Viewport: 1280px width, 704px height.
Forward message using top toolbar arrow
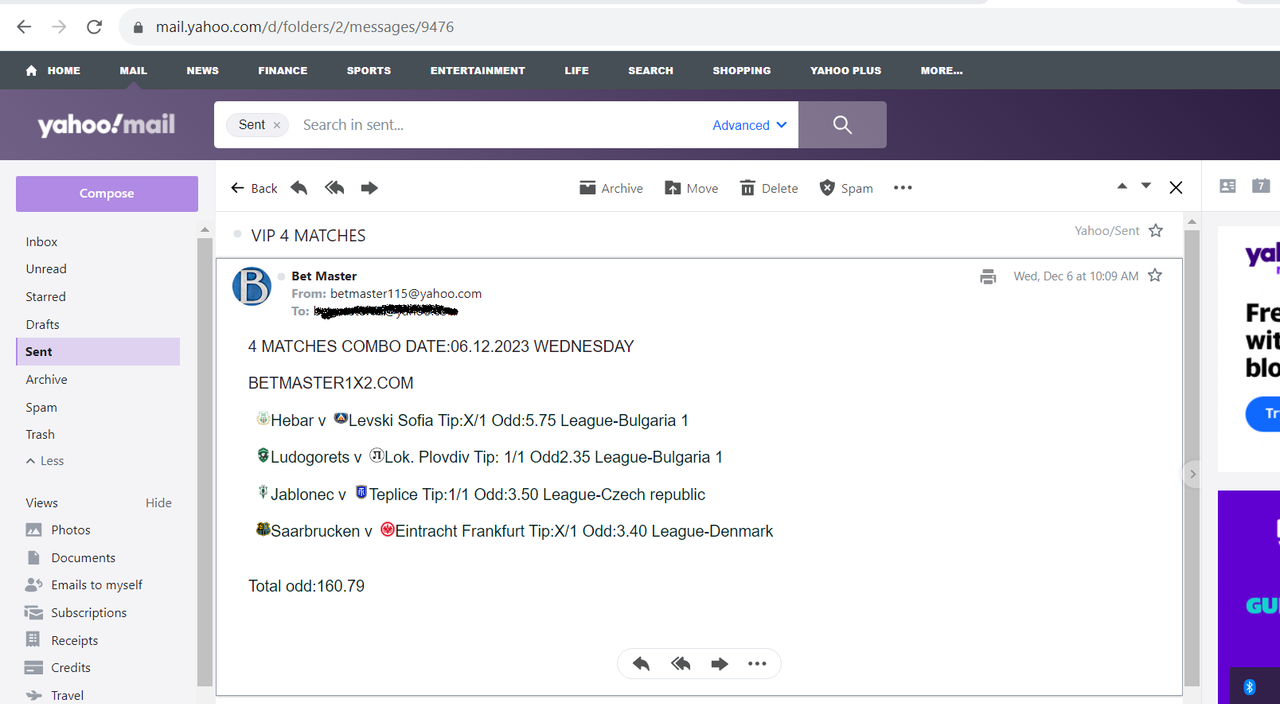pyautogui.click(x=369, y=188)
